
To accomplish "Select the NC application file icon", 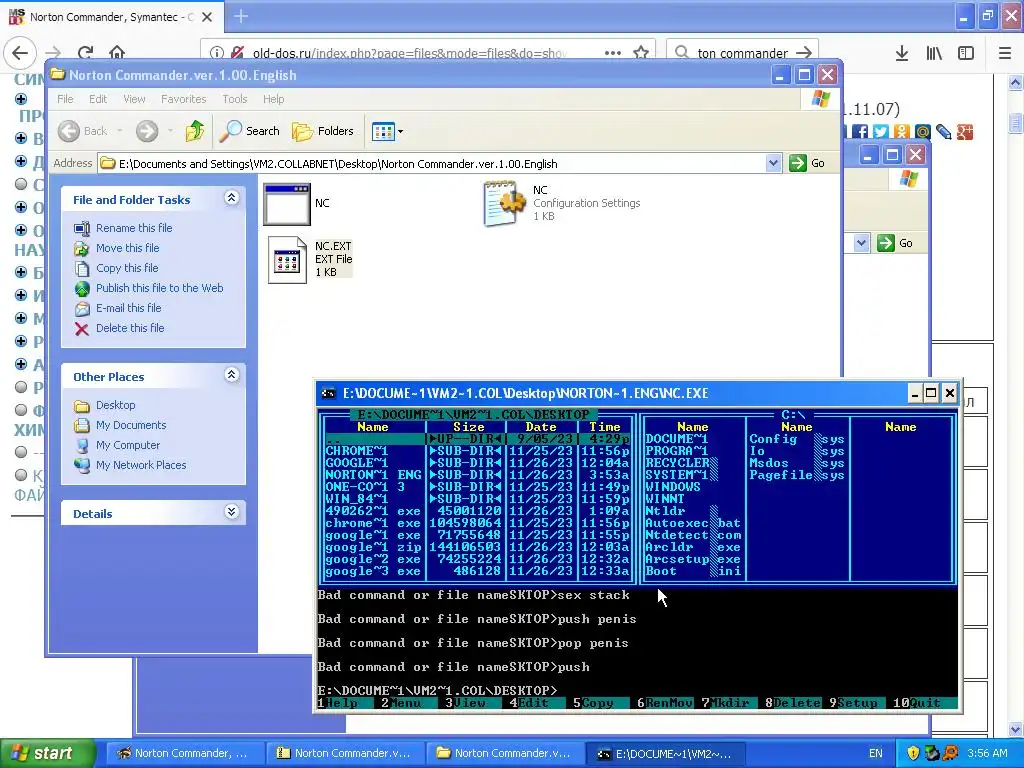I will pyautogui.click(x=287, y=204).
